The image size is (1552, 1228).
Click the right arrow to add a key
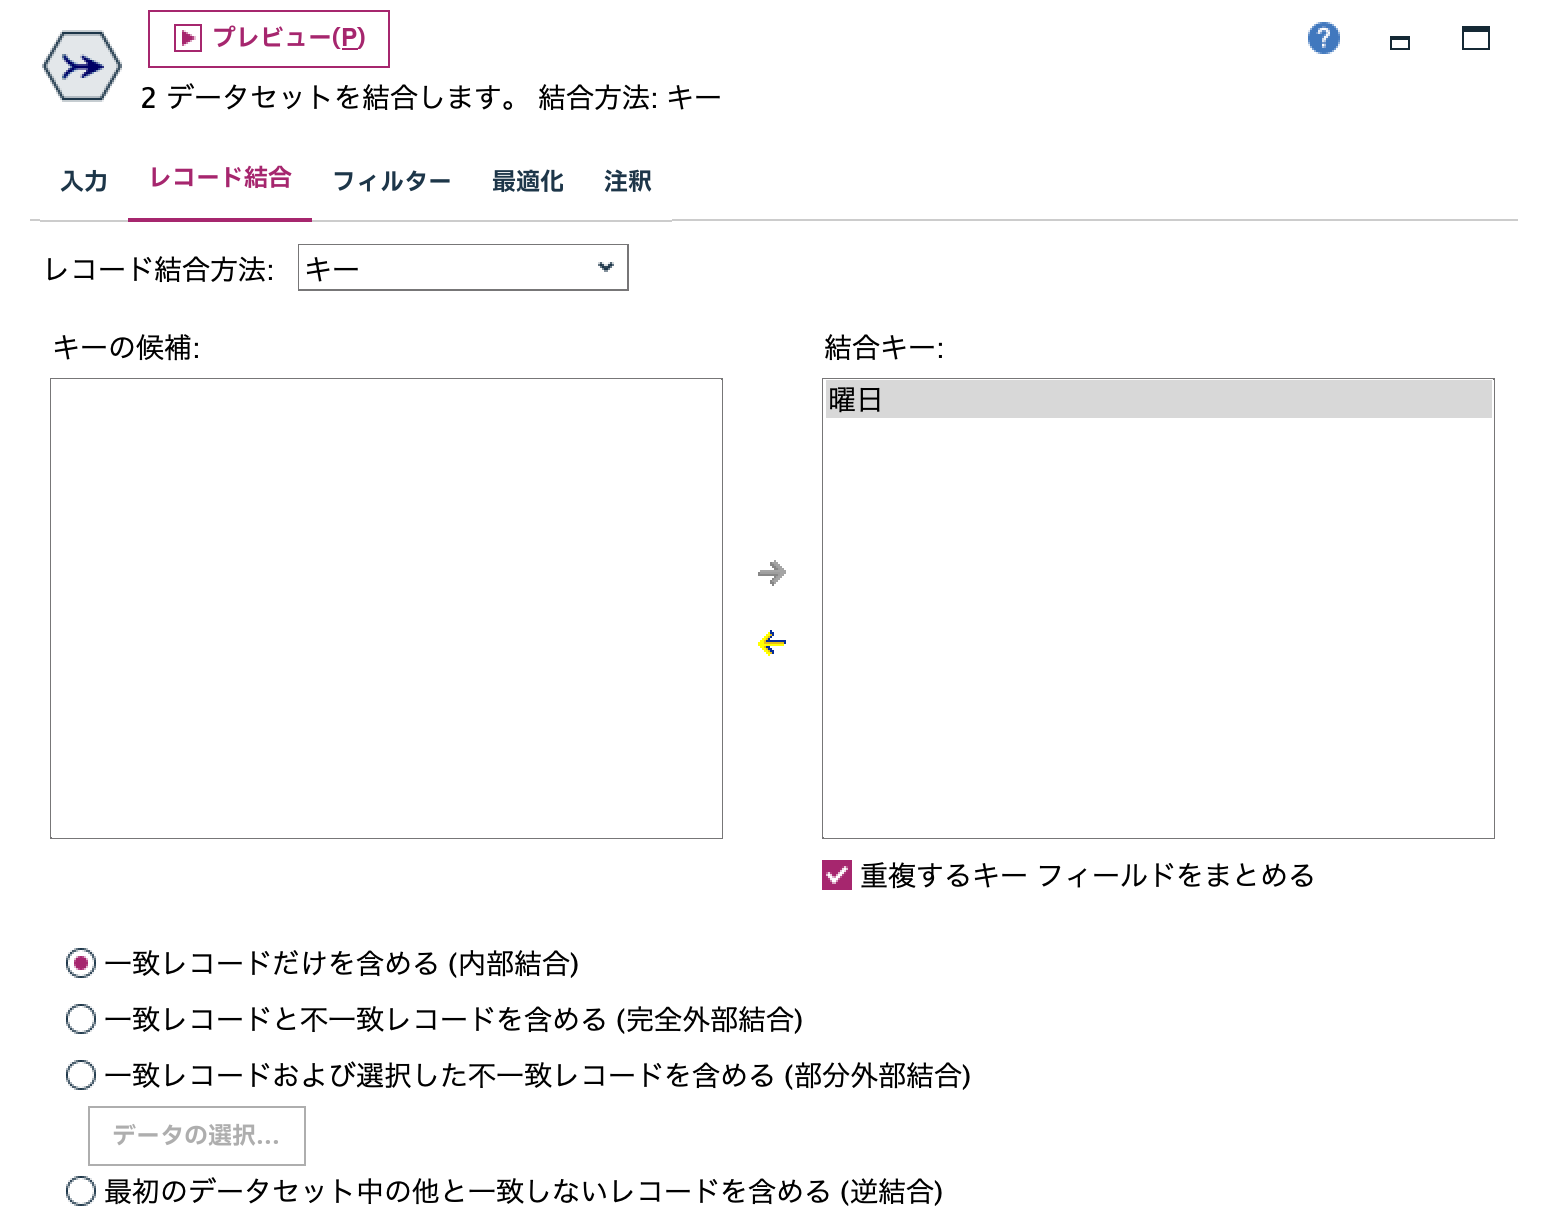[771, 574]
